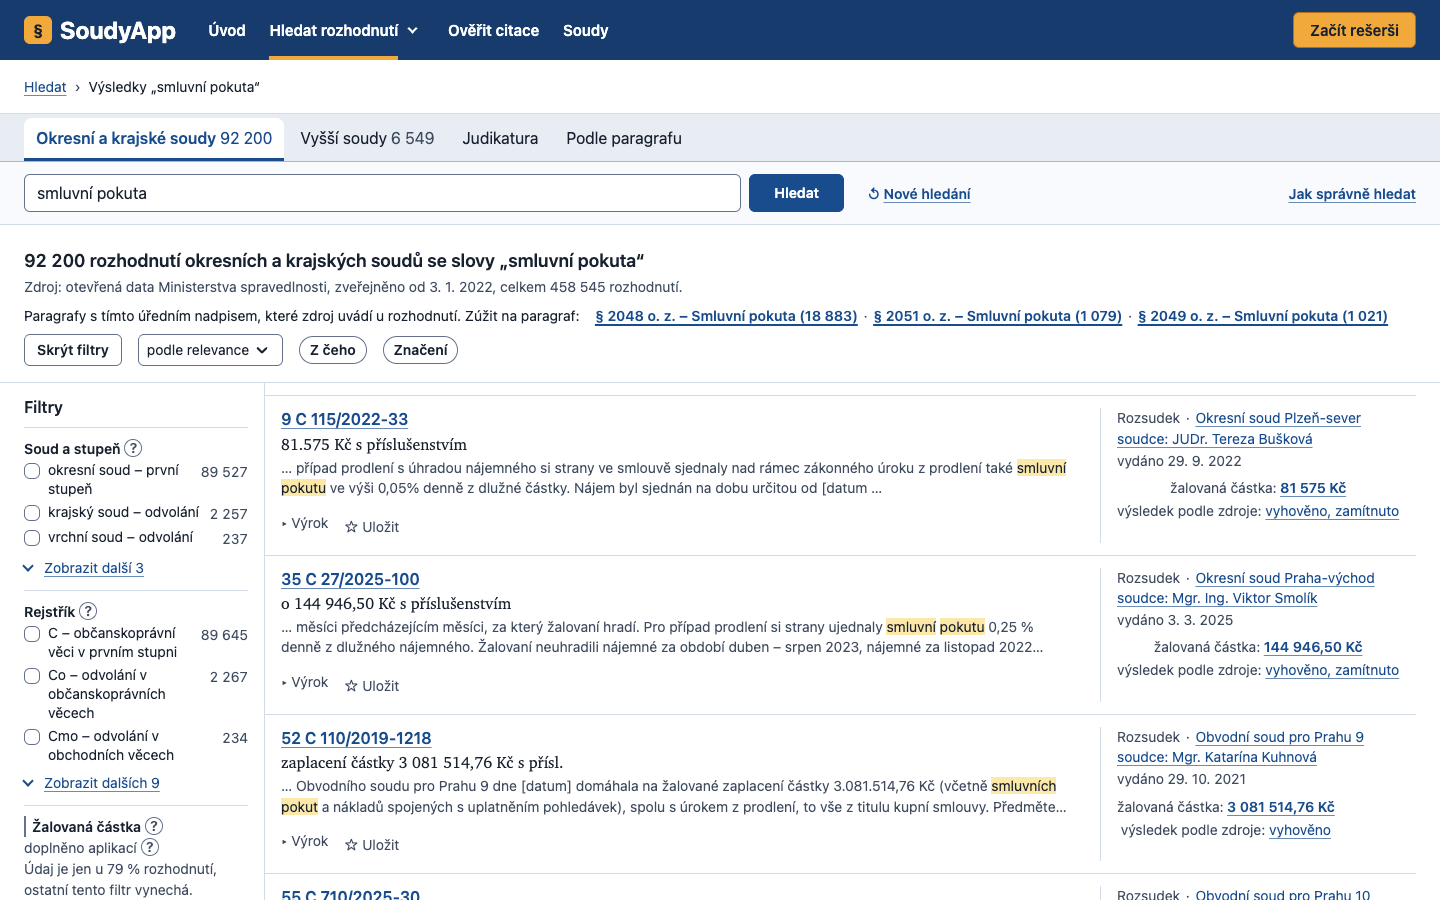The image size is (1440, 900).
Task: Open help for 'doplněno aplikací' note
Action: 150,847
